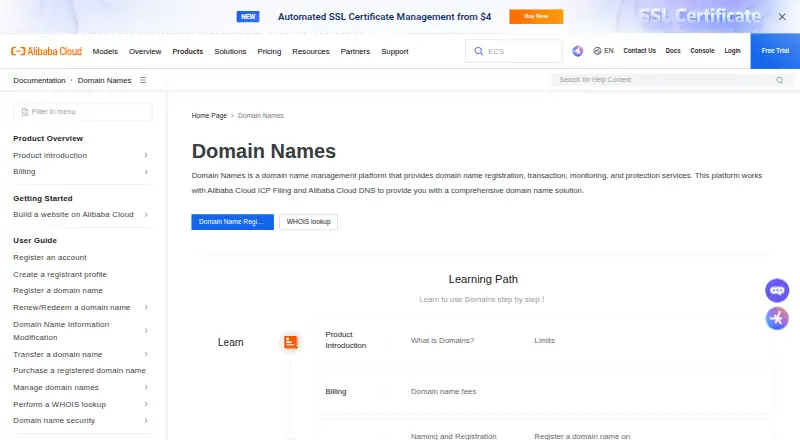
Task: Click the Login link
Action: 732,51
